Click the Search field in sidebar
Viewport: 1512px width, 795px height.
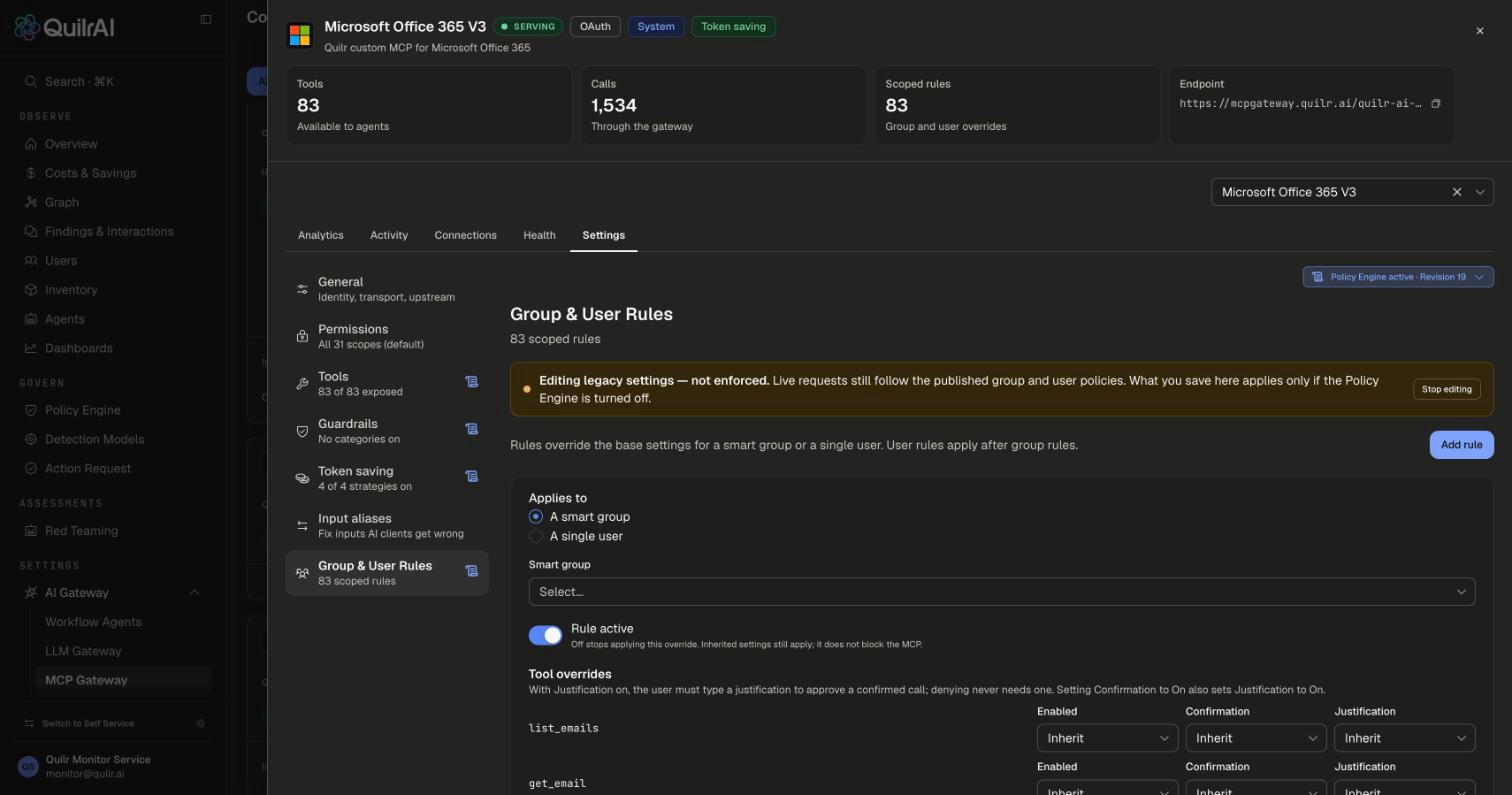click(113, 82)
